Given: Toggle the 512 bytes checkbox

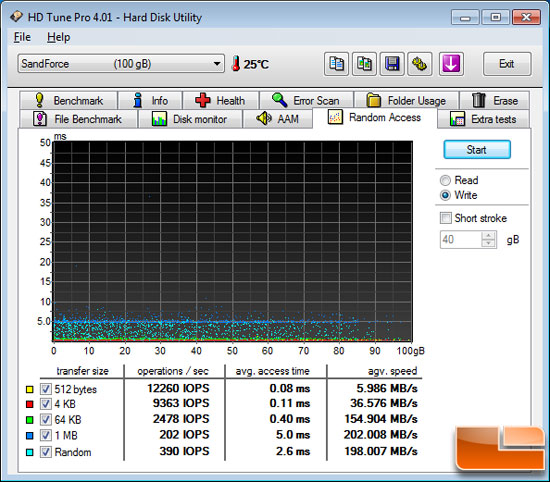Looking at the screenshot, I should click(x=45, y=389).
